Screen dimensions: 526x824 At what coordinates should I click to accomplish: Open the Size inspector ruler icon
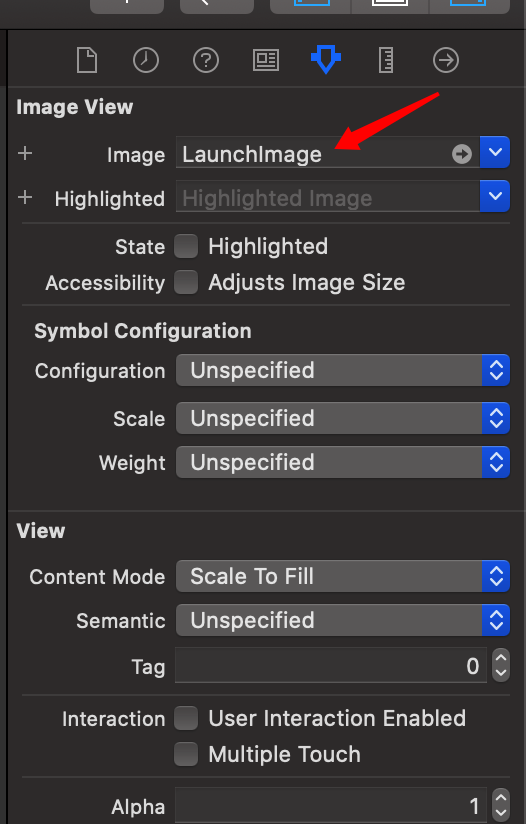(x=386, y=60)
